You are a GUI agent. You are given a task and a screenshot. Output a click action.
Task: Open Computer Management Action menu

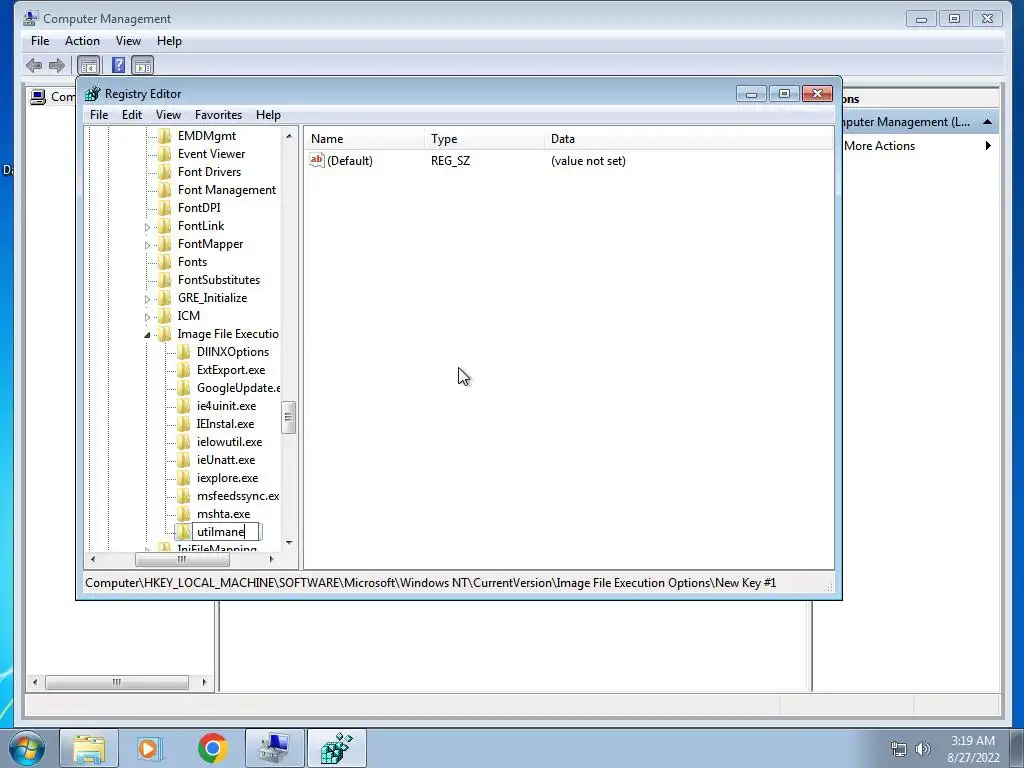click(x=82, y=41)
